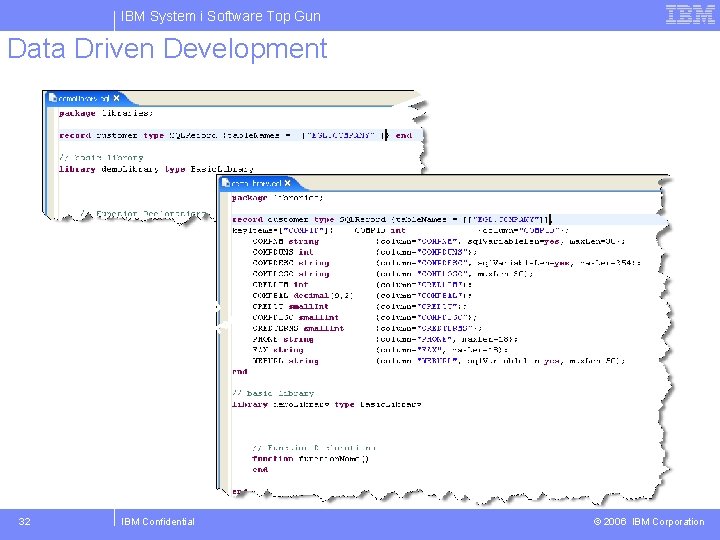
Task: Click the '// basic library' comment in front editor
Action: [273, 394]
